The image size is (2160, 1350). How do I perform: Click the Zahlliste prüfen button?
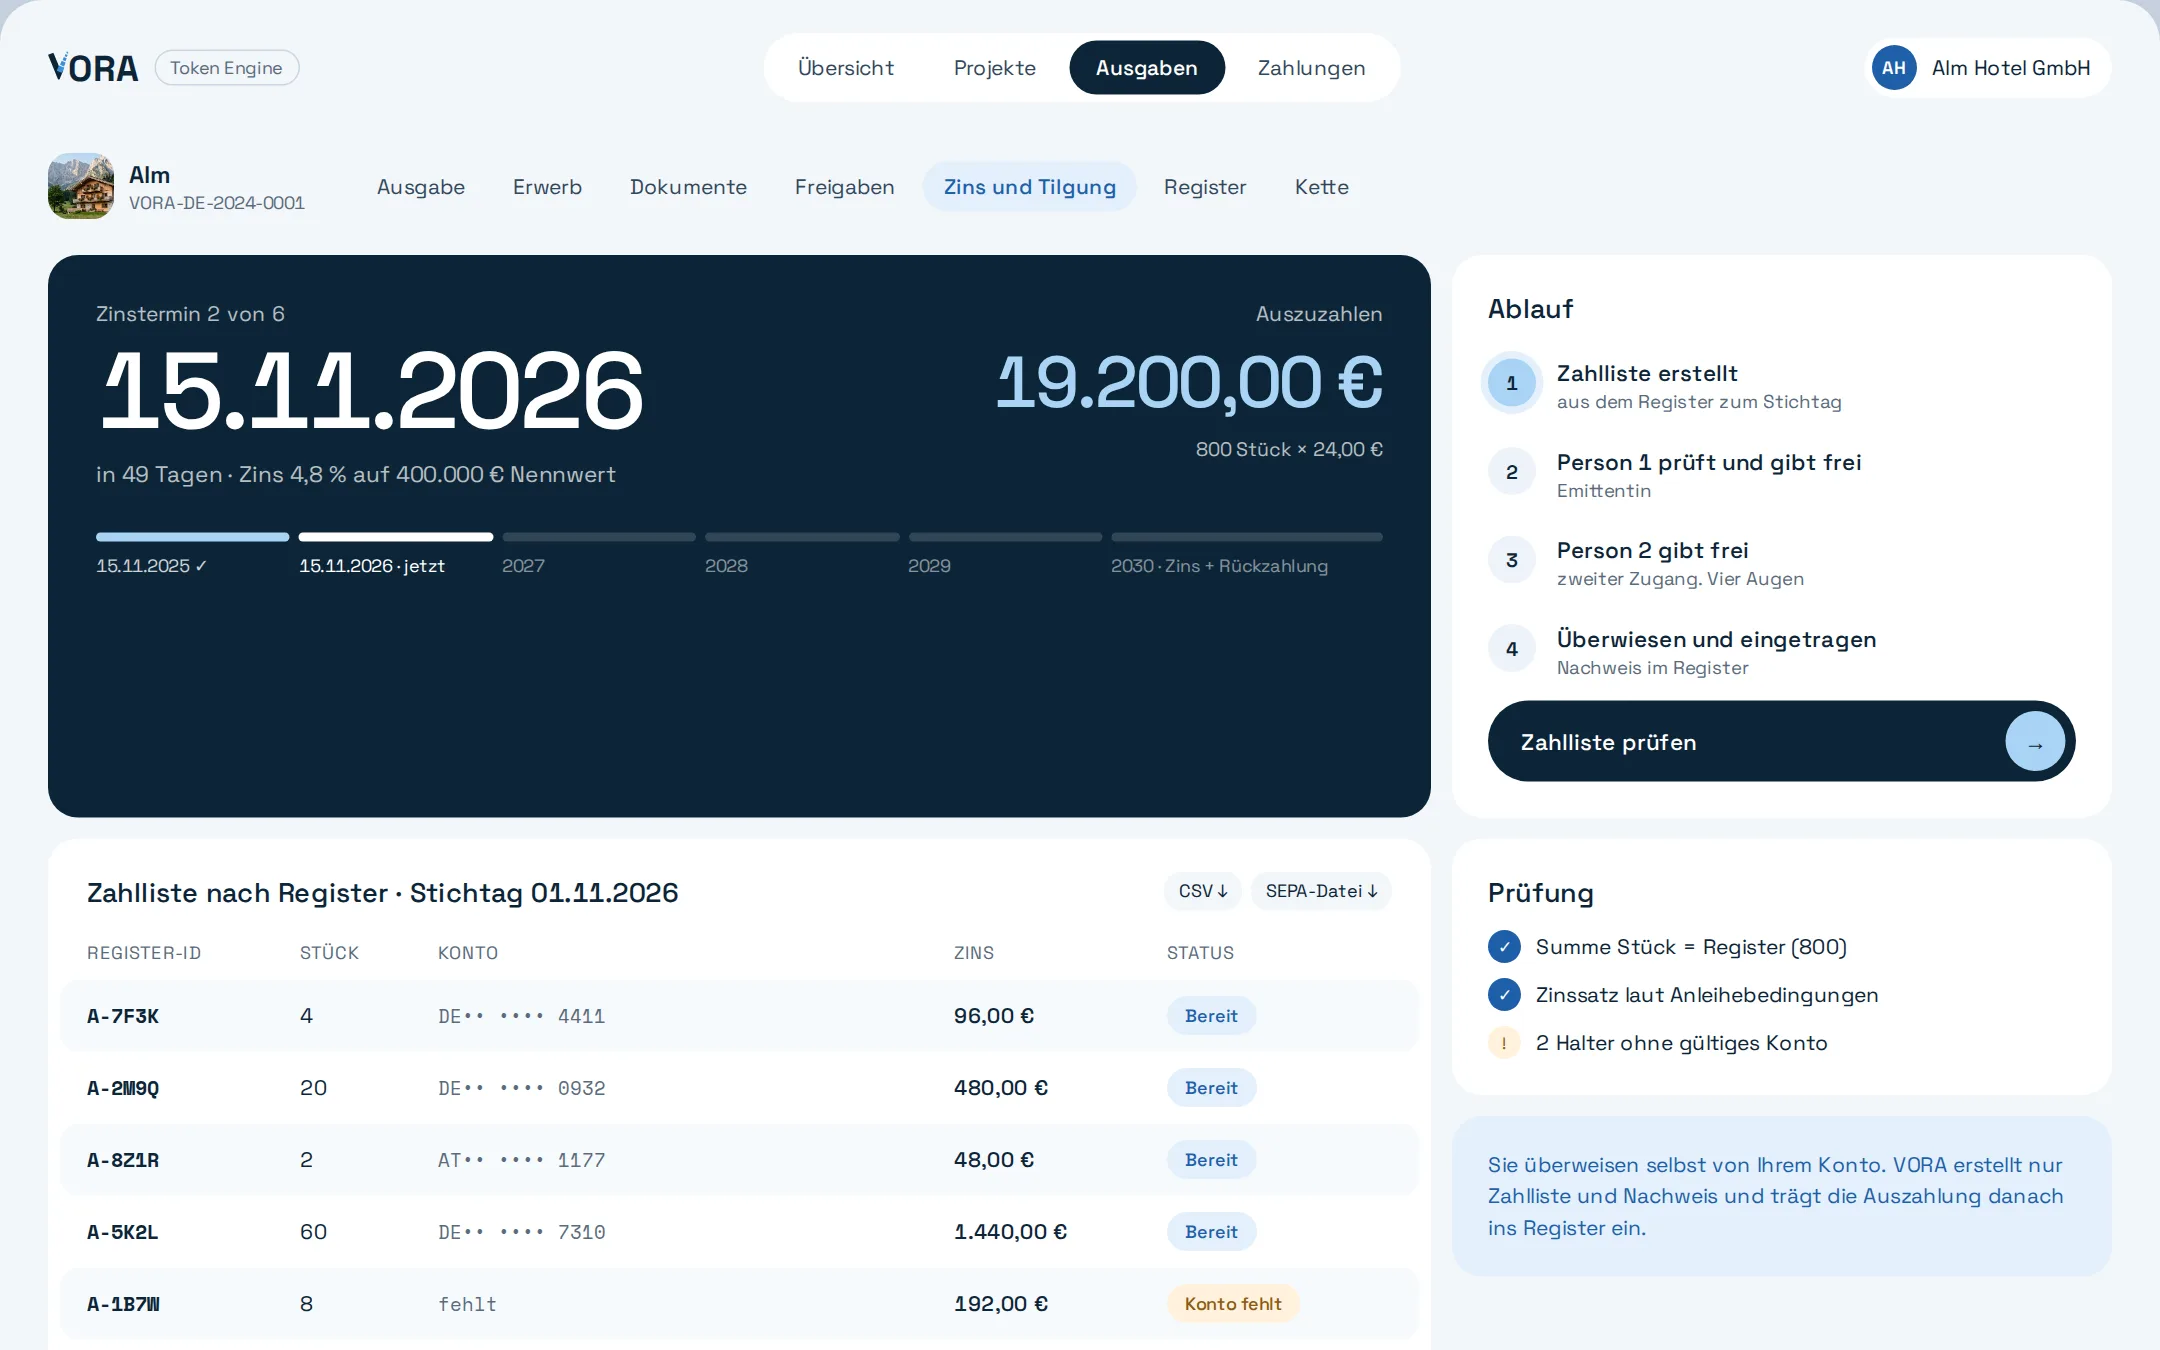pos(1781,742)
